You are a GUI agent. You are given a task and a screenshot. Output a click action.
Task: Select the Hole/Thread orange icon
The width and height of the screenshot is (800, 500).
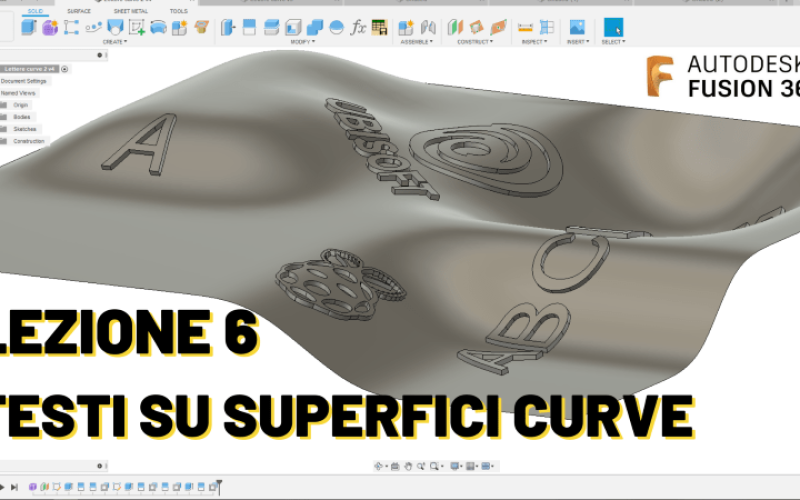[x=202, y=27]
